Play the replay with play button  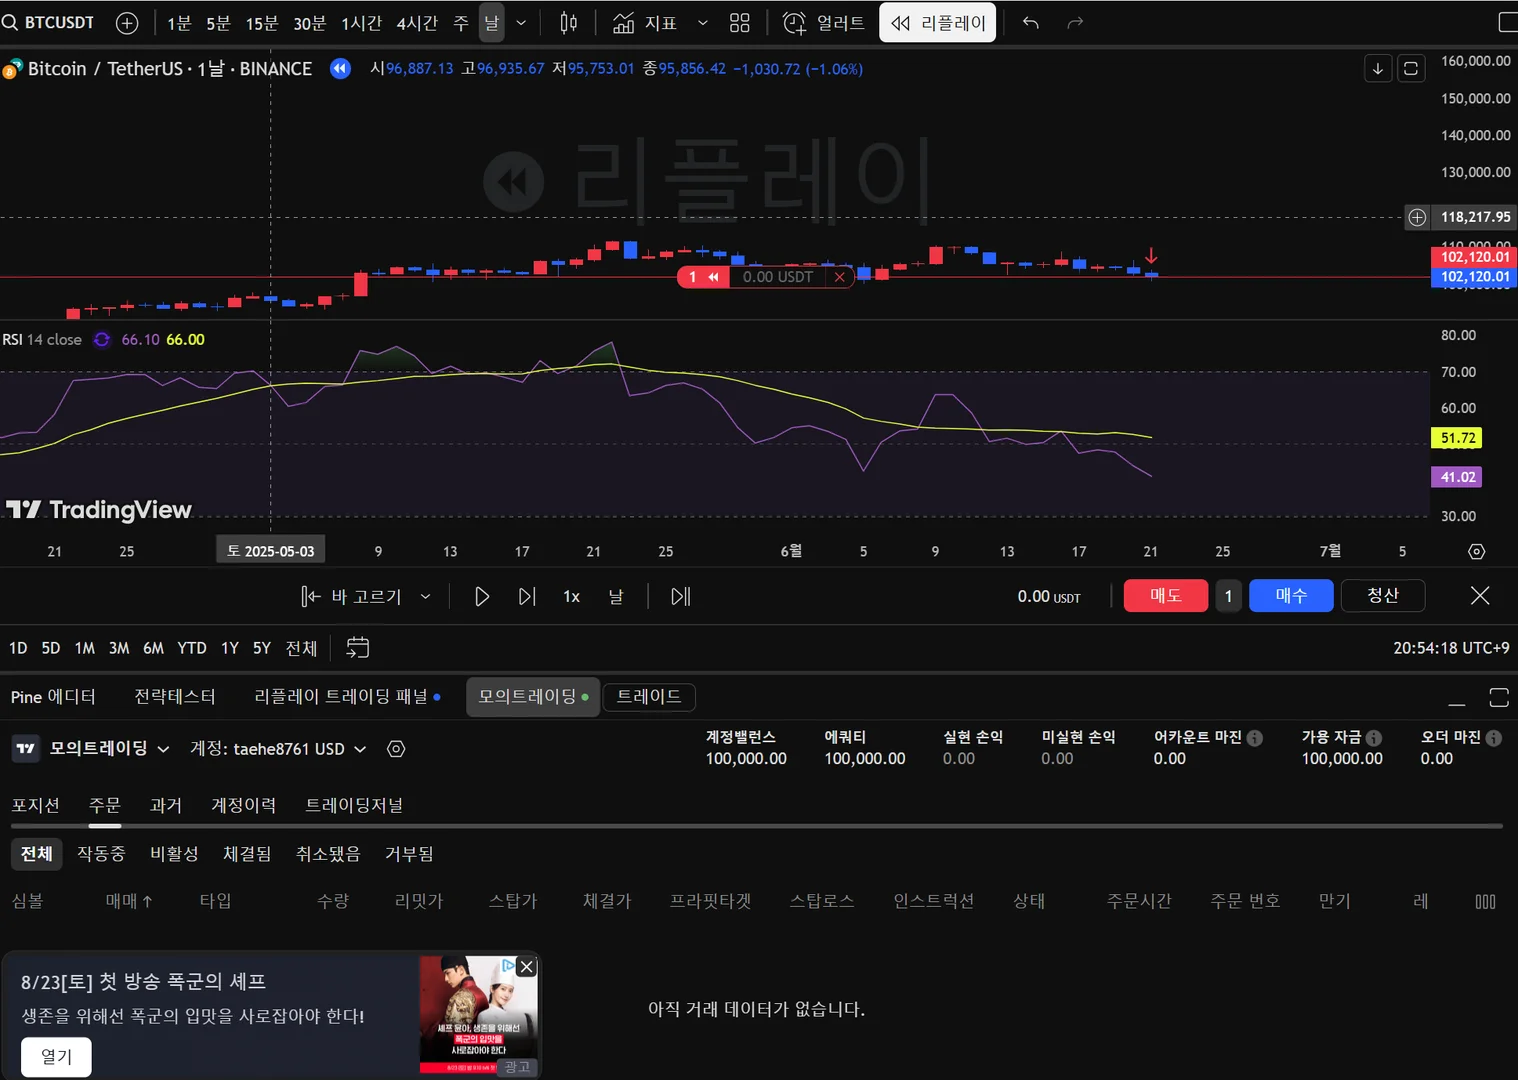481,596
